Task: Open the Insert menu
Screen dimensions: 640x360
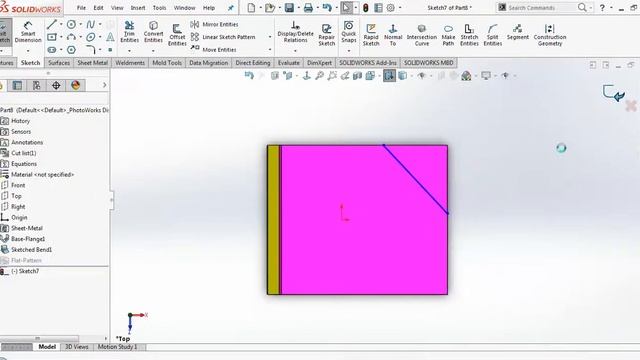Action: [138, 8]
